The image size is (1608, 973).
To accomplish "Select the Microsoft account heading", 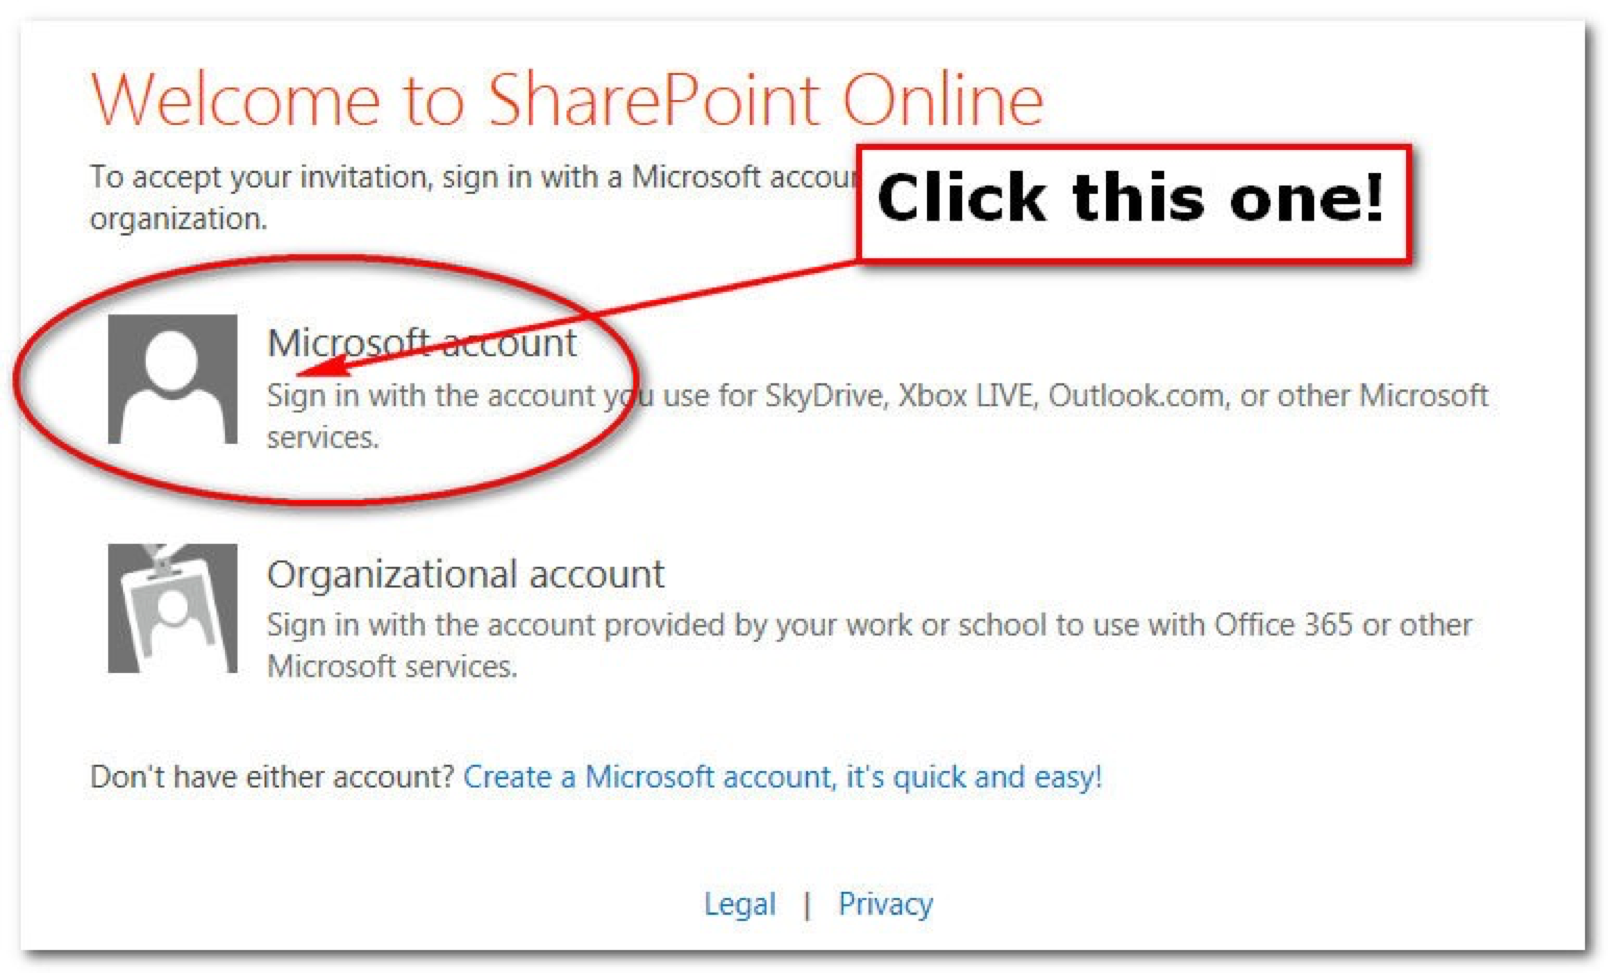I will [x=421, y=343].
